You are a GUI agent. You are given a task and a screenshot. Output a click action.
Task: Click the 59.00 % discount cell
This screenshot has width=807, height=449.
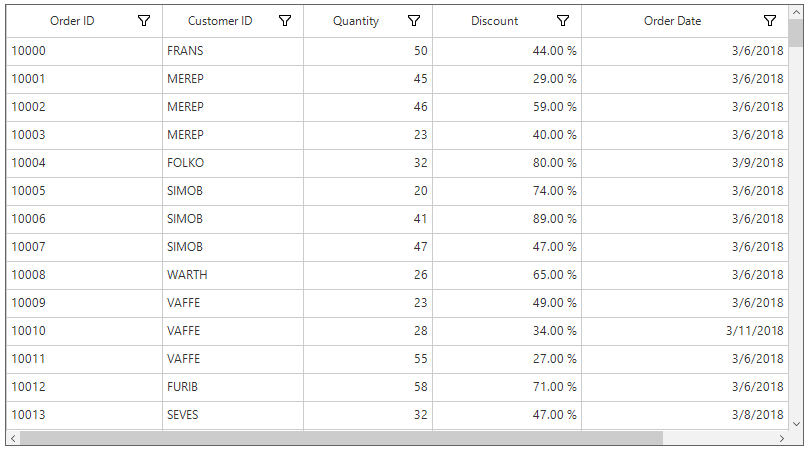[x=507, y=107]
